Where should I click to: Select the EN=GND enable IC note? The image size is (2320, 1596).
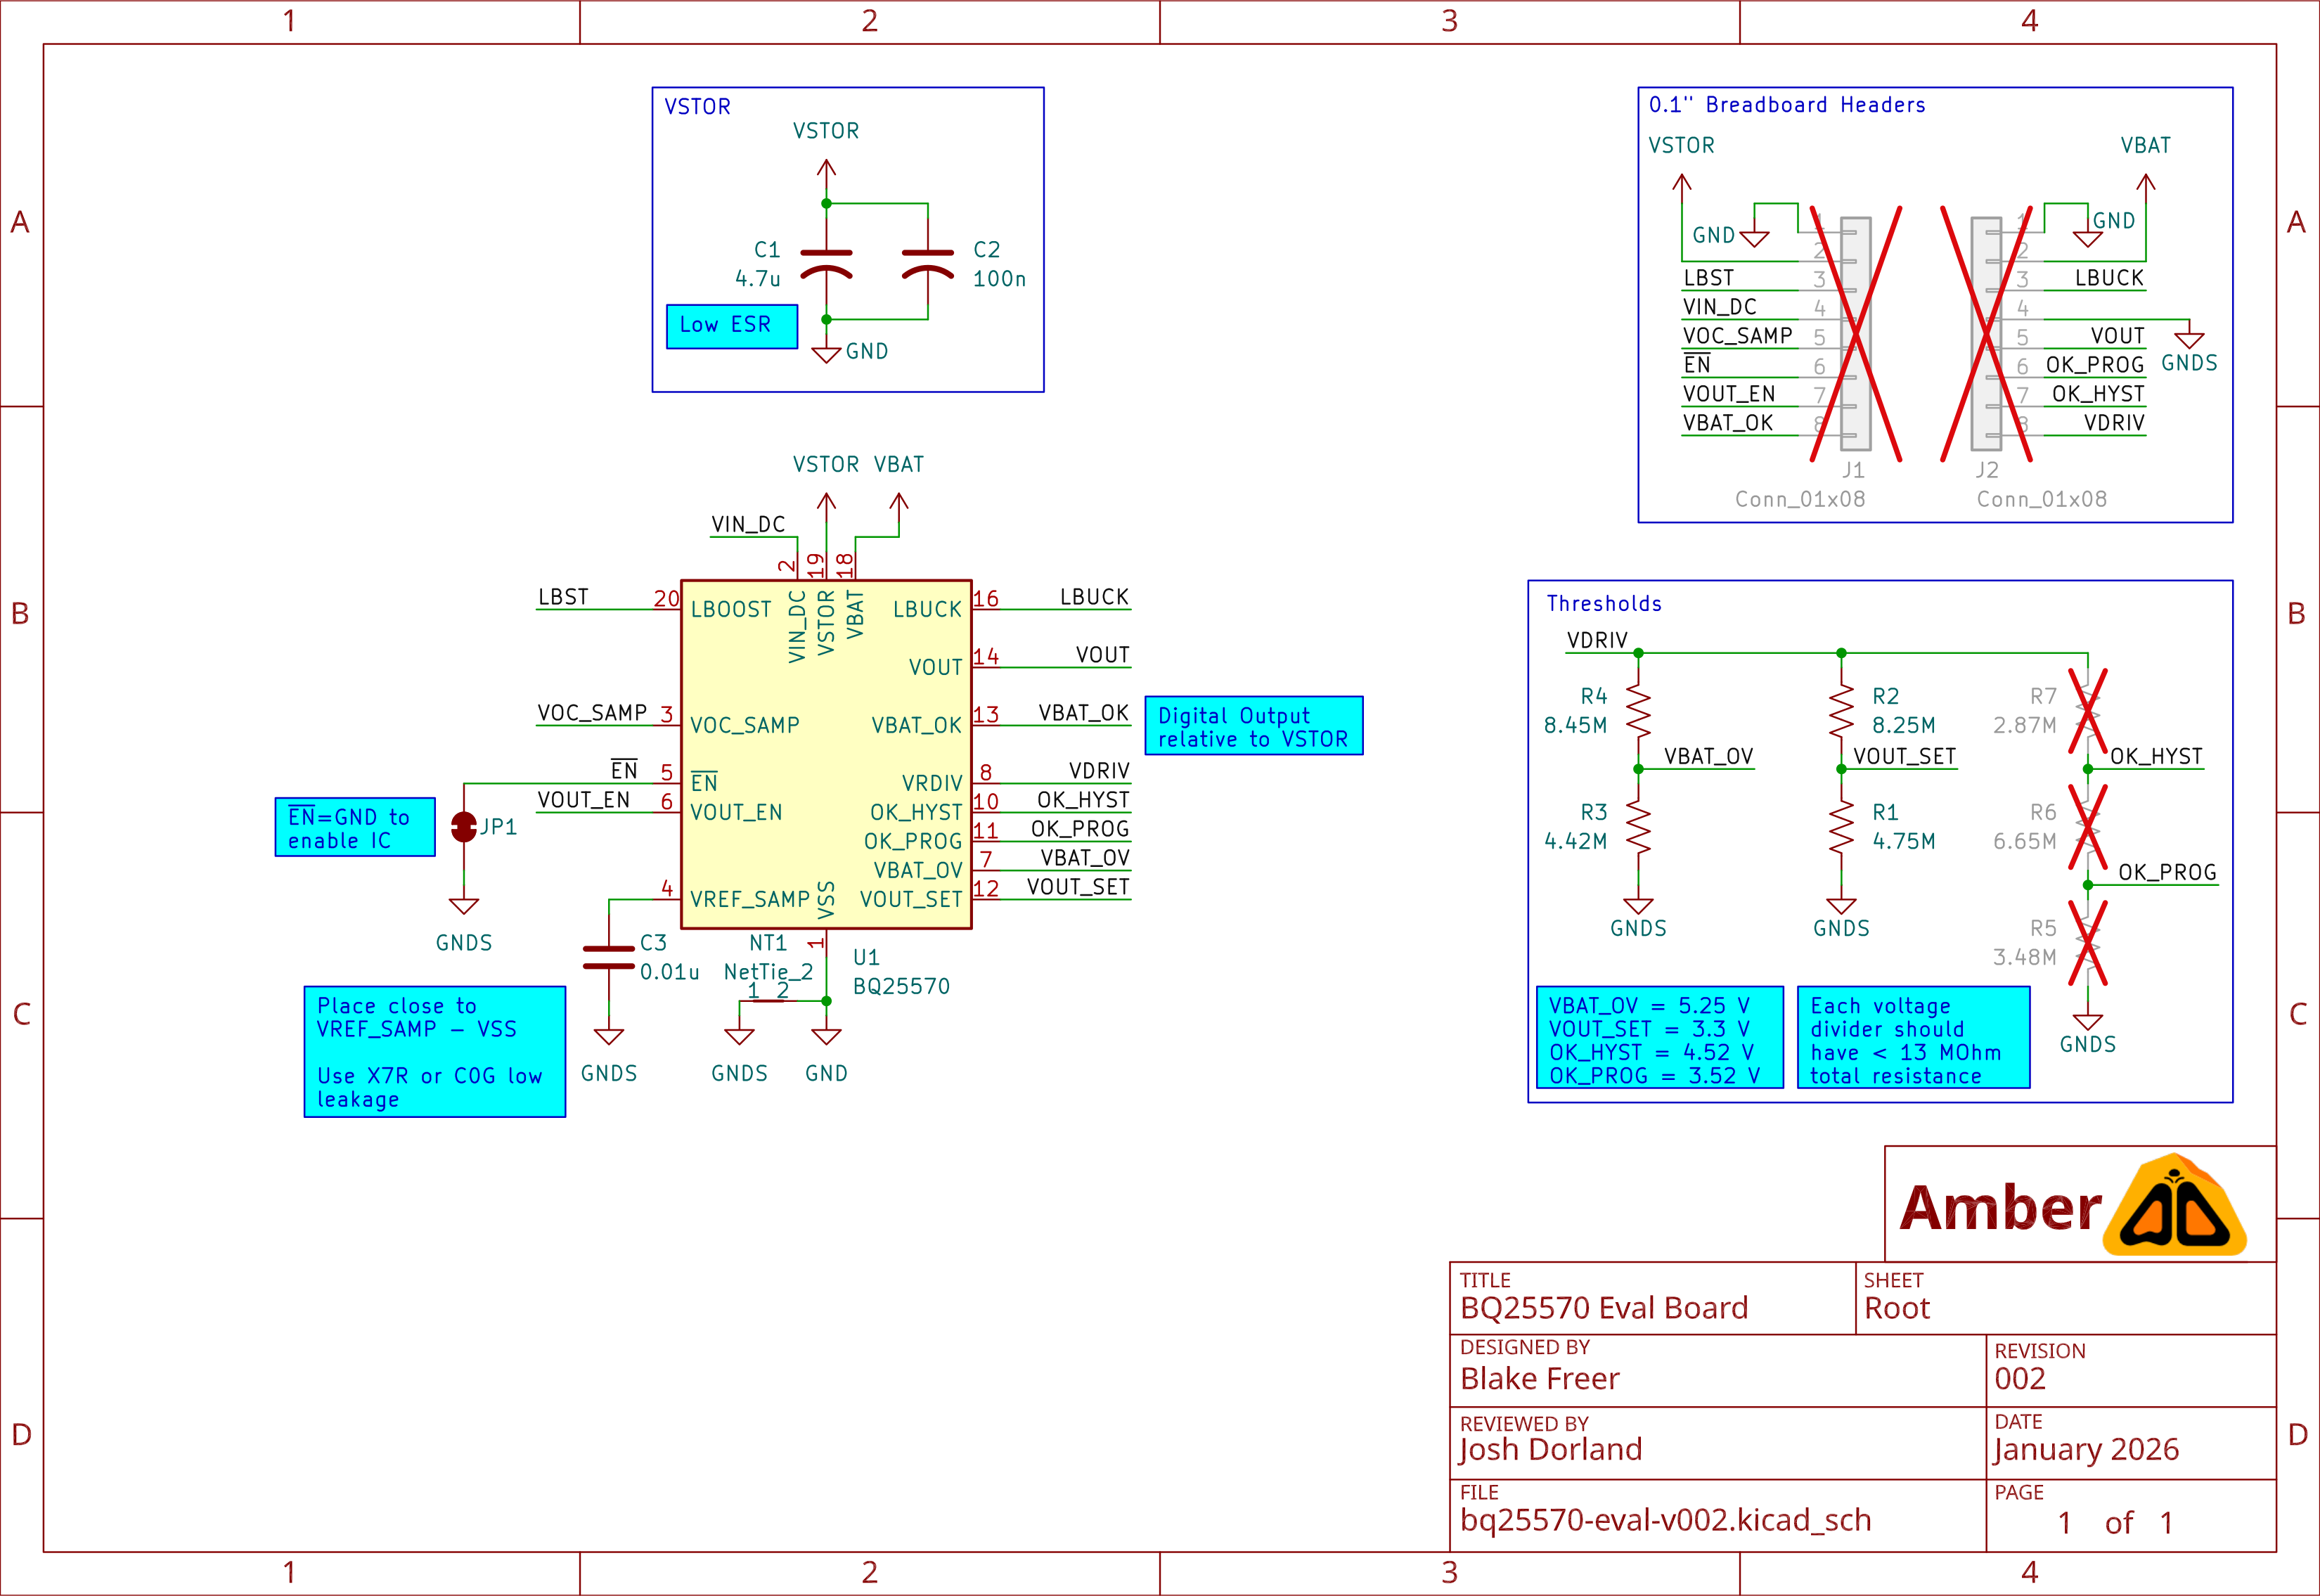click(354, 827)
